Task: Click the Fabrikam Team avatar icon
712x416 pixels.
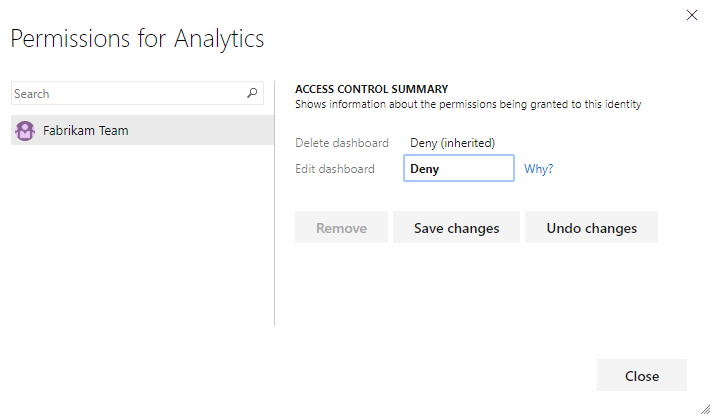Action: tap(26, 130)
